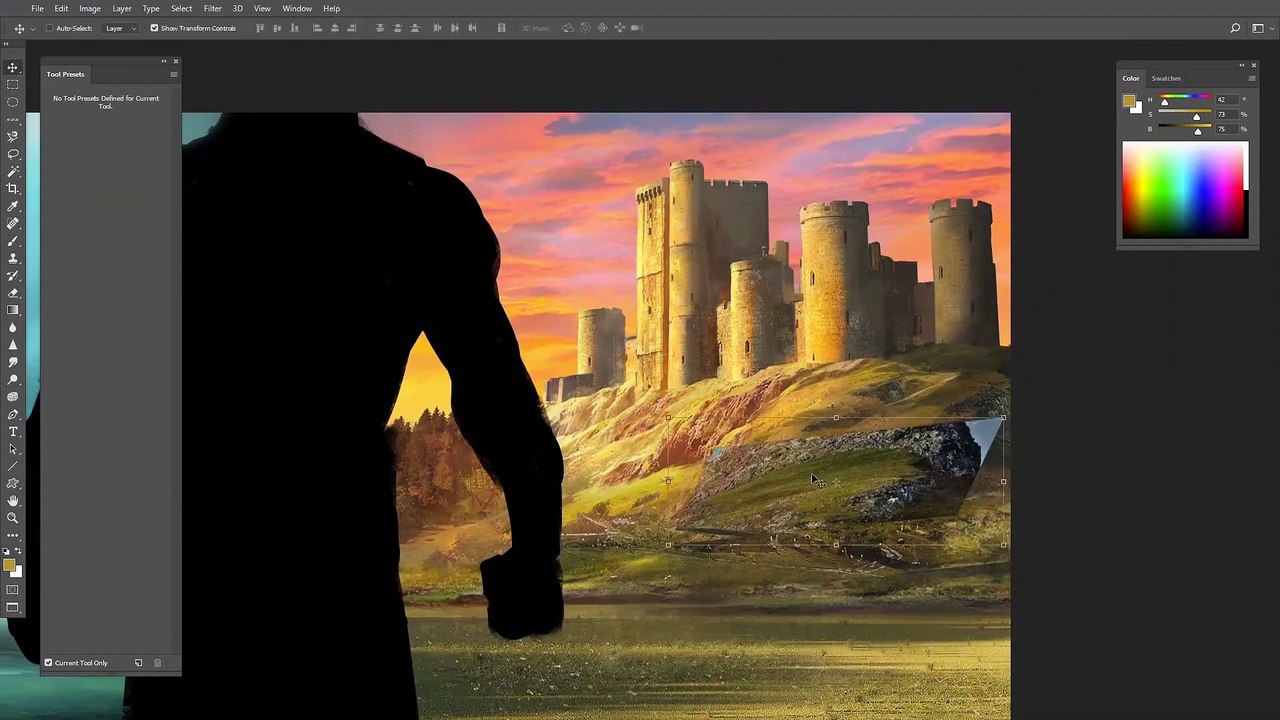Click the Hue value field showing 42
The height and width of the screenshot is (720, 1280).
[1225, 100]
